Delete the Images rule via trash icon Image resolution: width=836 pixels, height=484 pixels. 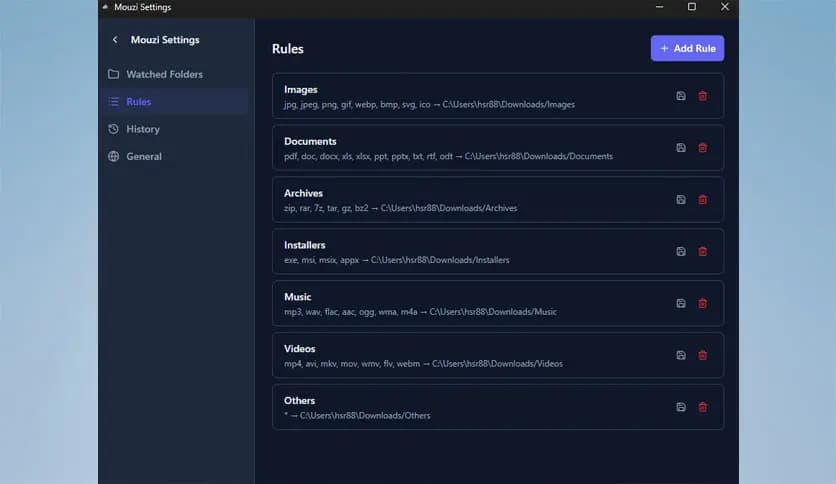tap(703, 96)
